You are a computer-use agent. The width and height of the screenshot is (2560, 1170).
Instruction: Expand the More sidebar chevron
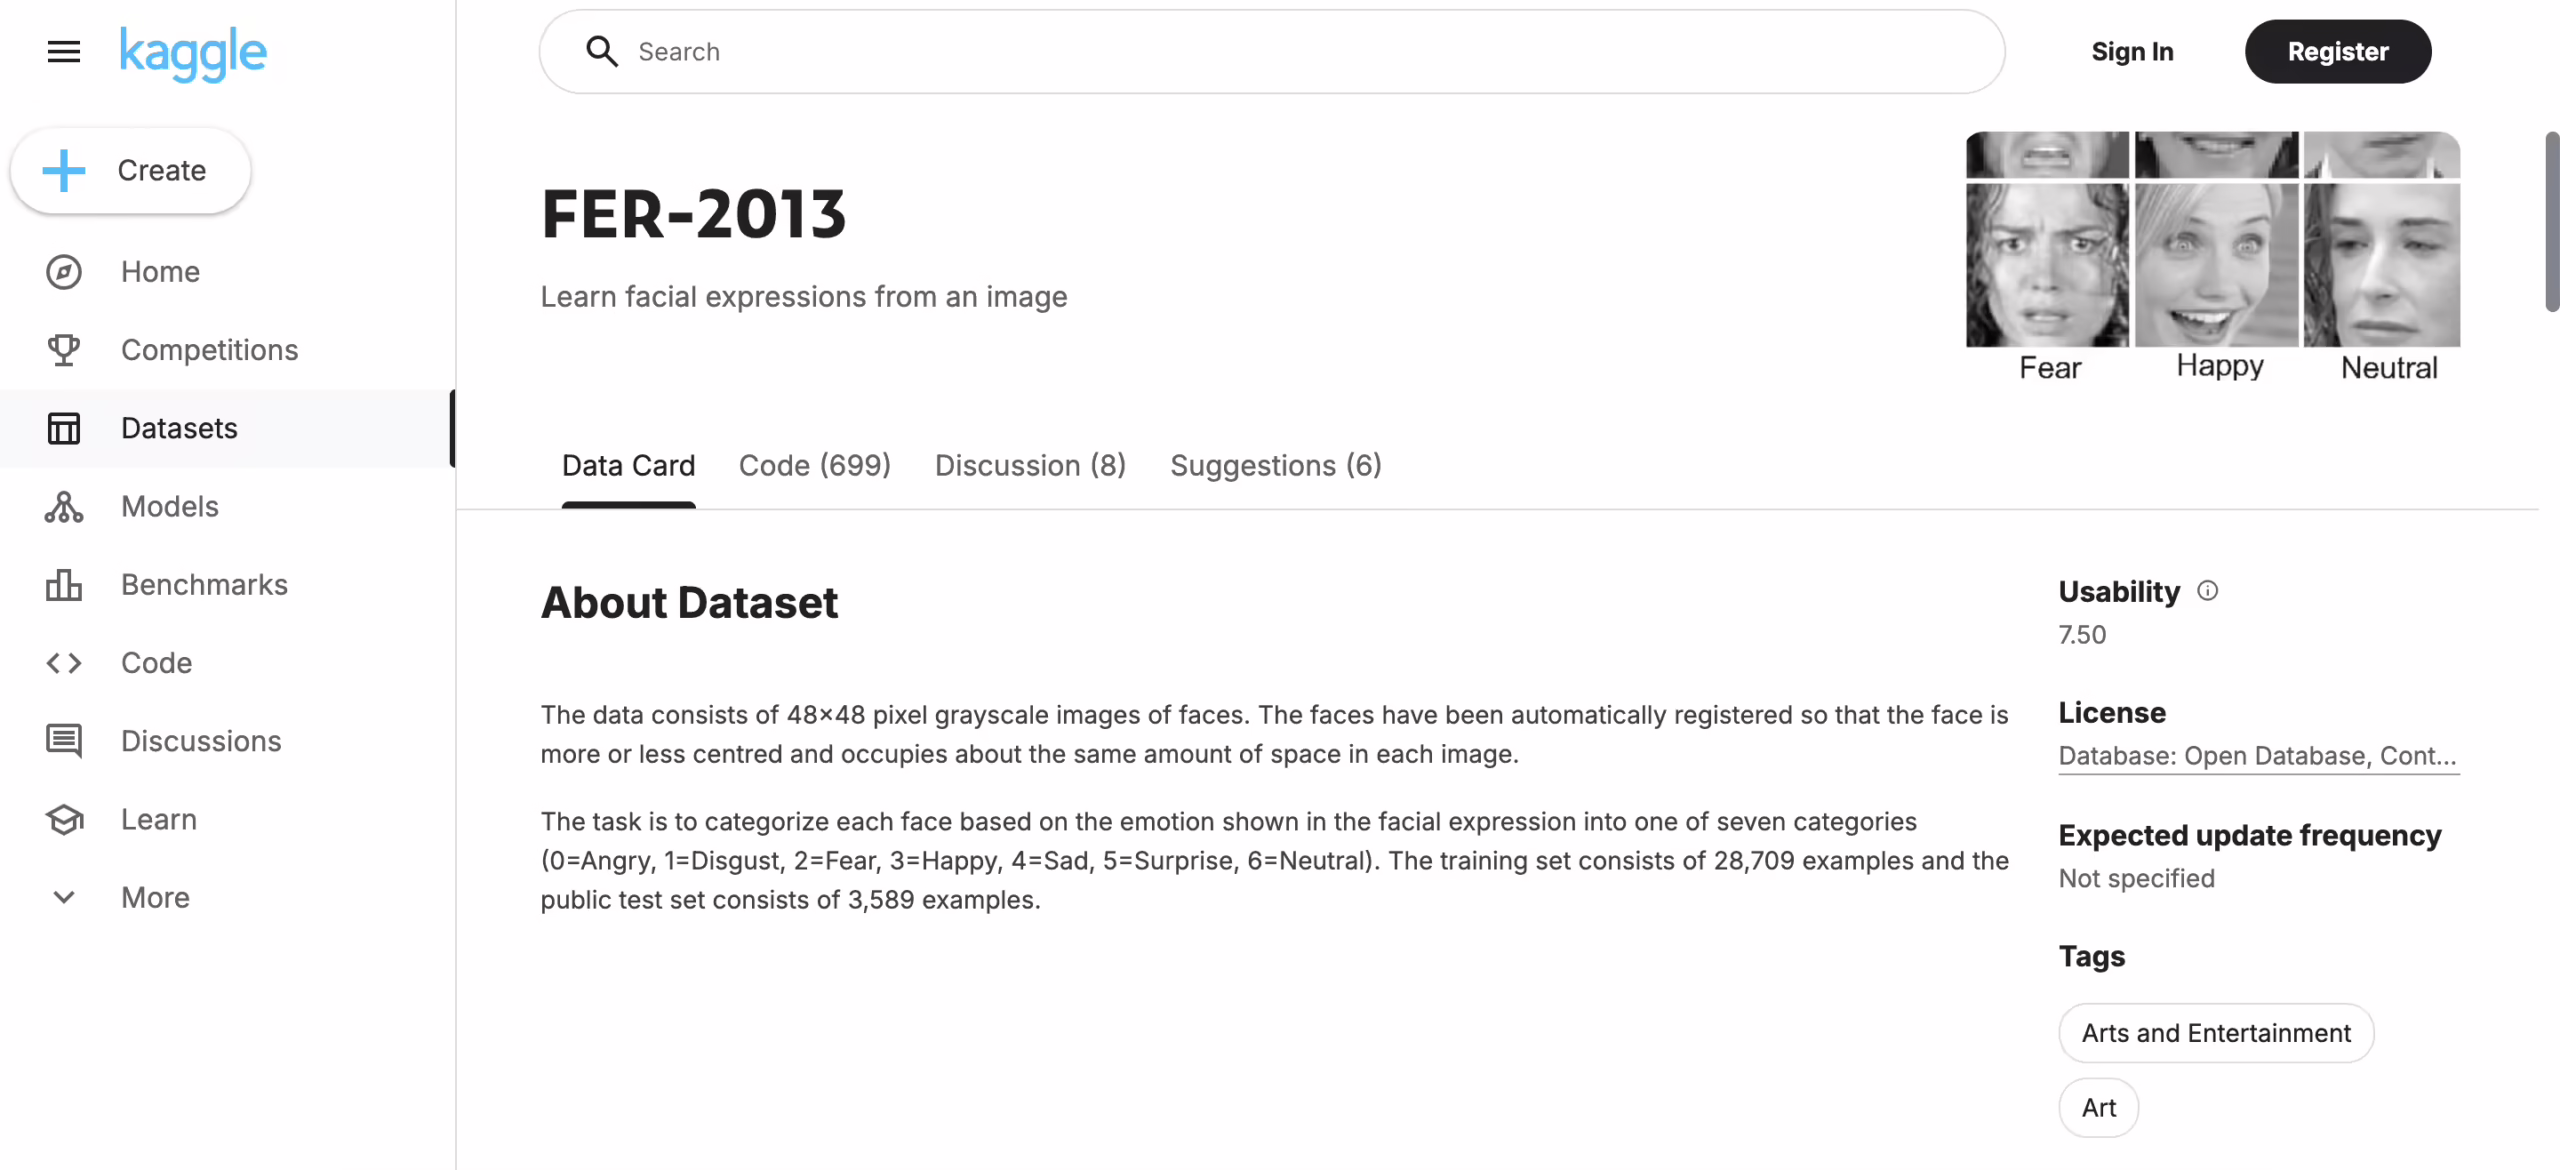pos(64,897)
